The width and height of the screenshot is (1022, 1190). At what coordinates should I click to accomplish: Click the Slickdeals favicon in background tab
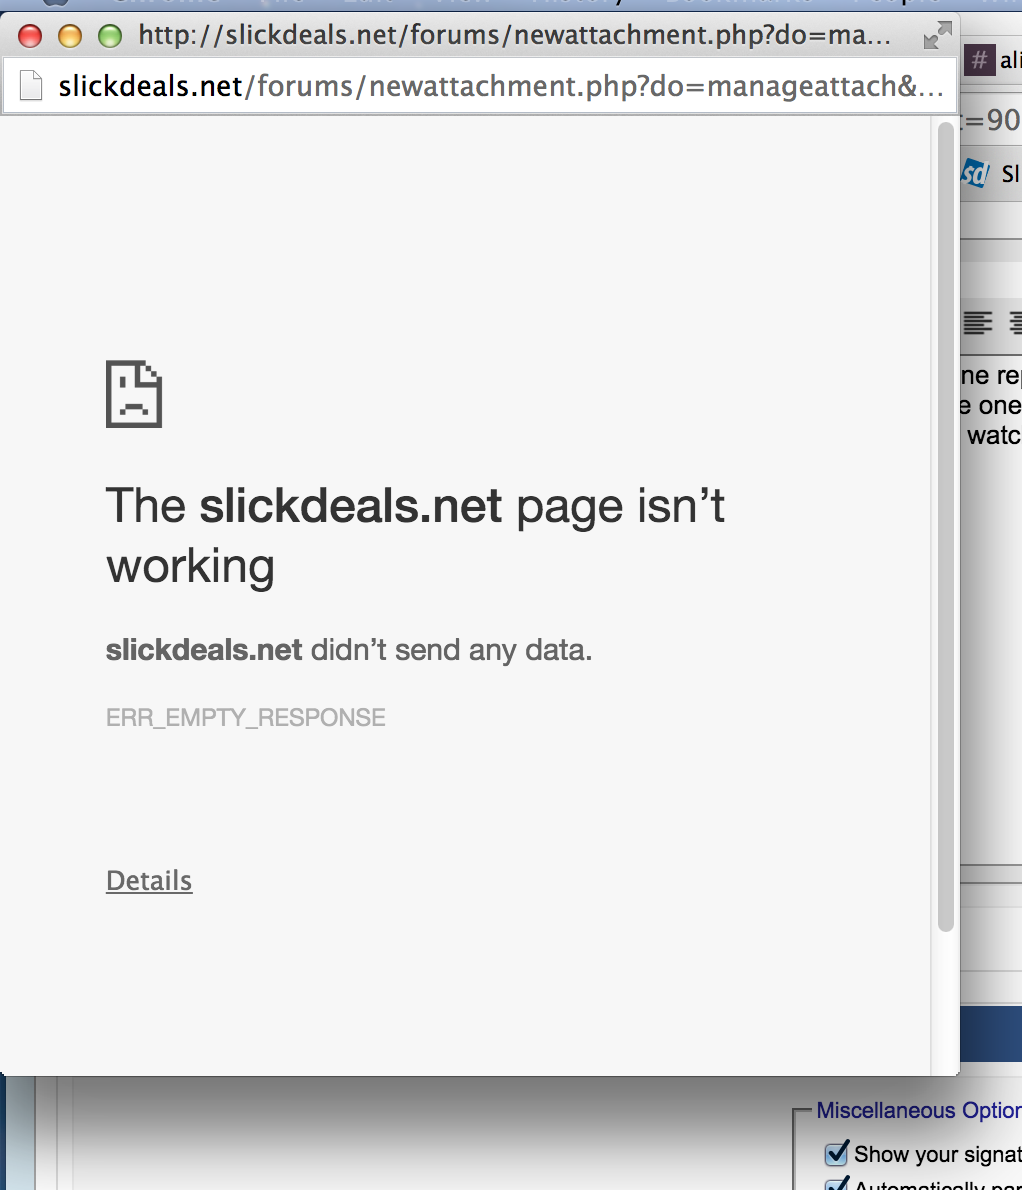coord(975,174)
